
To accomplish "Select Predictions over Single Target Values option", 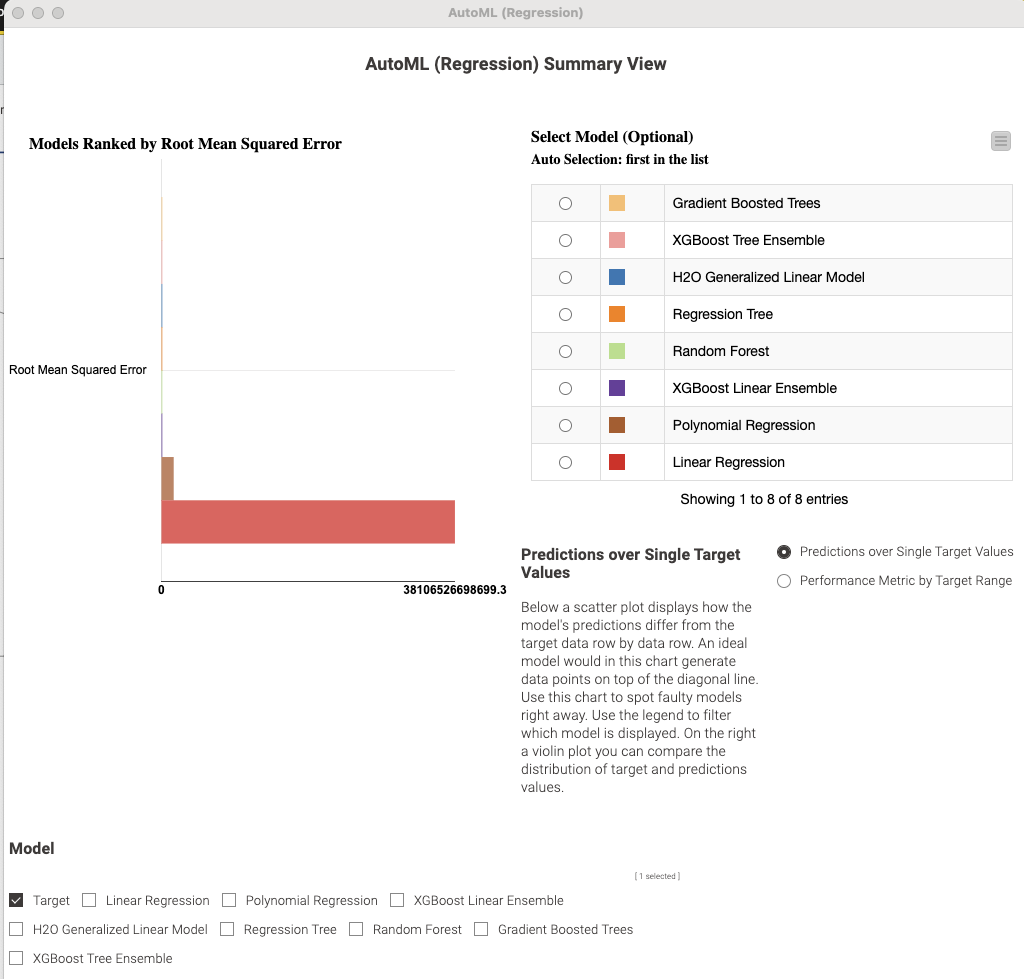I will point(784,552).
